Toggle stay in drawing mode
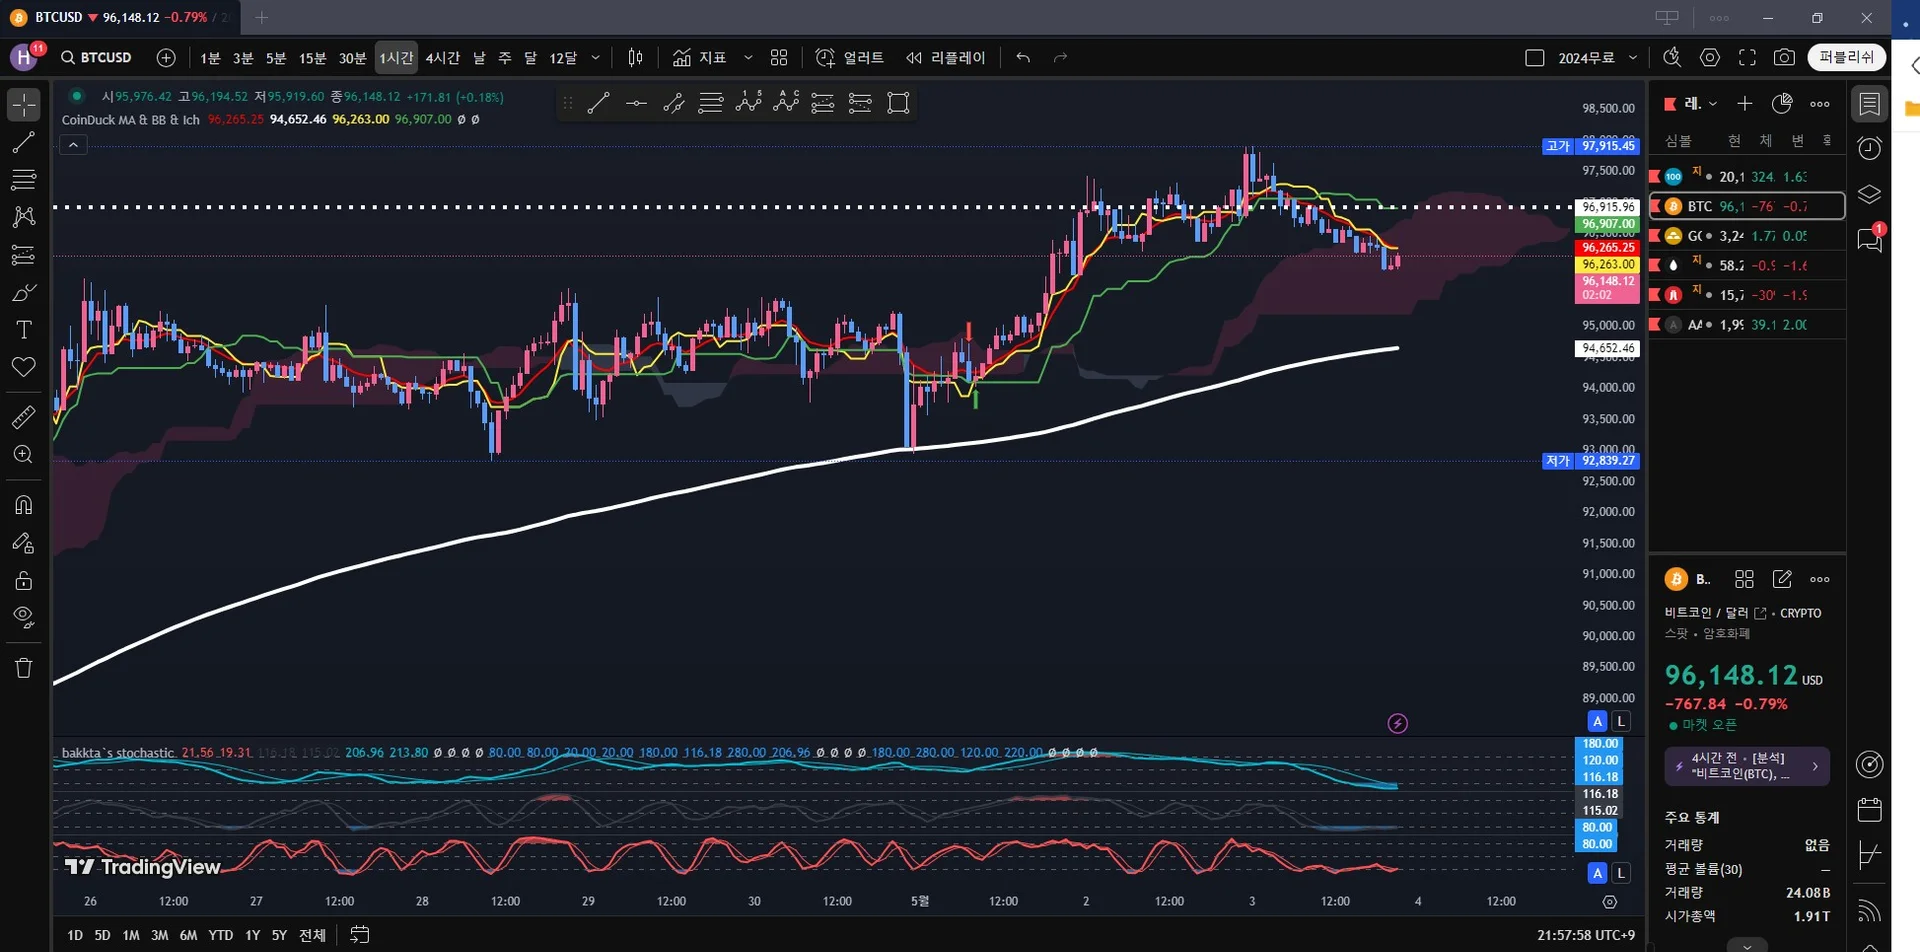This screenshot has height=952, width=1920. pyautogui.click(x=23, y=543)
